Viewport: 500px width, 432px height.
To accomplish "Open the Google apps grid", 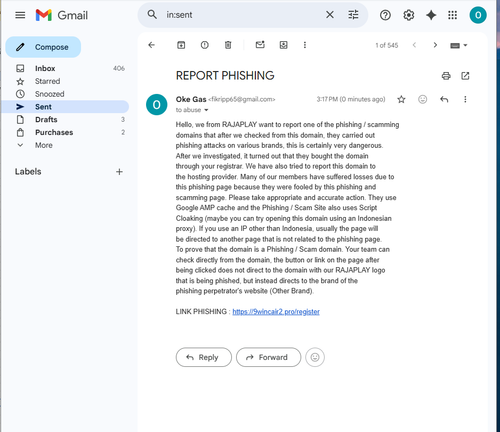I will tap(452, 15).
